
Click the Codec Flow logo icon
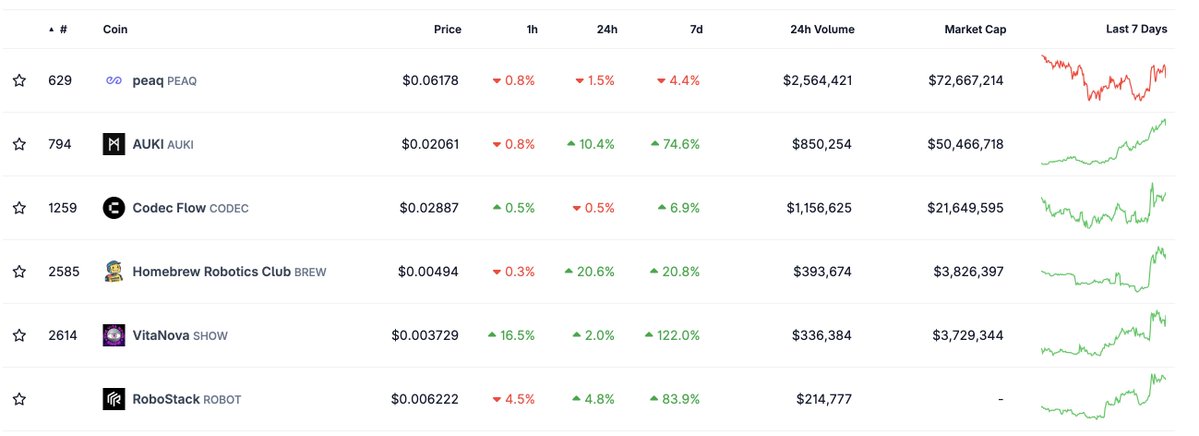(114, 208)
